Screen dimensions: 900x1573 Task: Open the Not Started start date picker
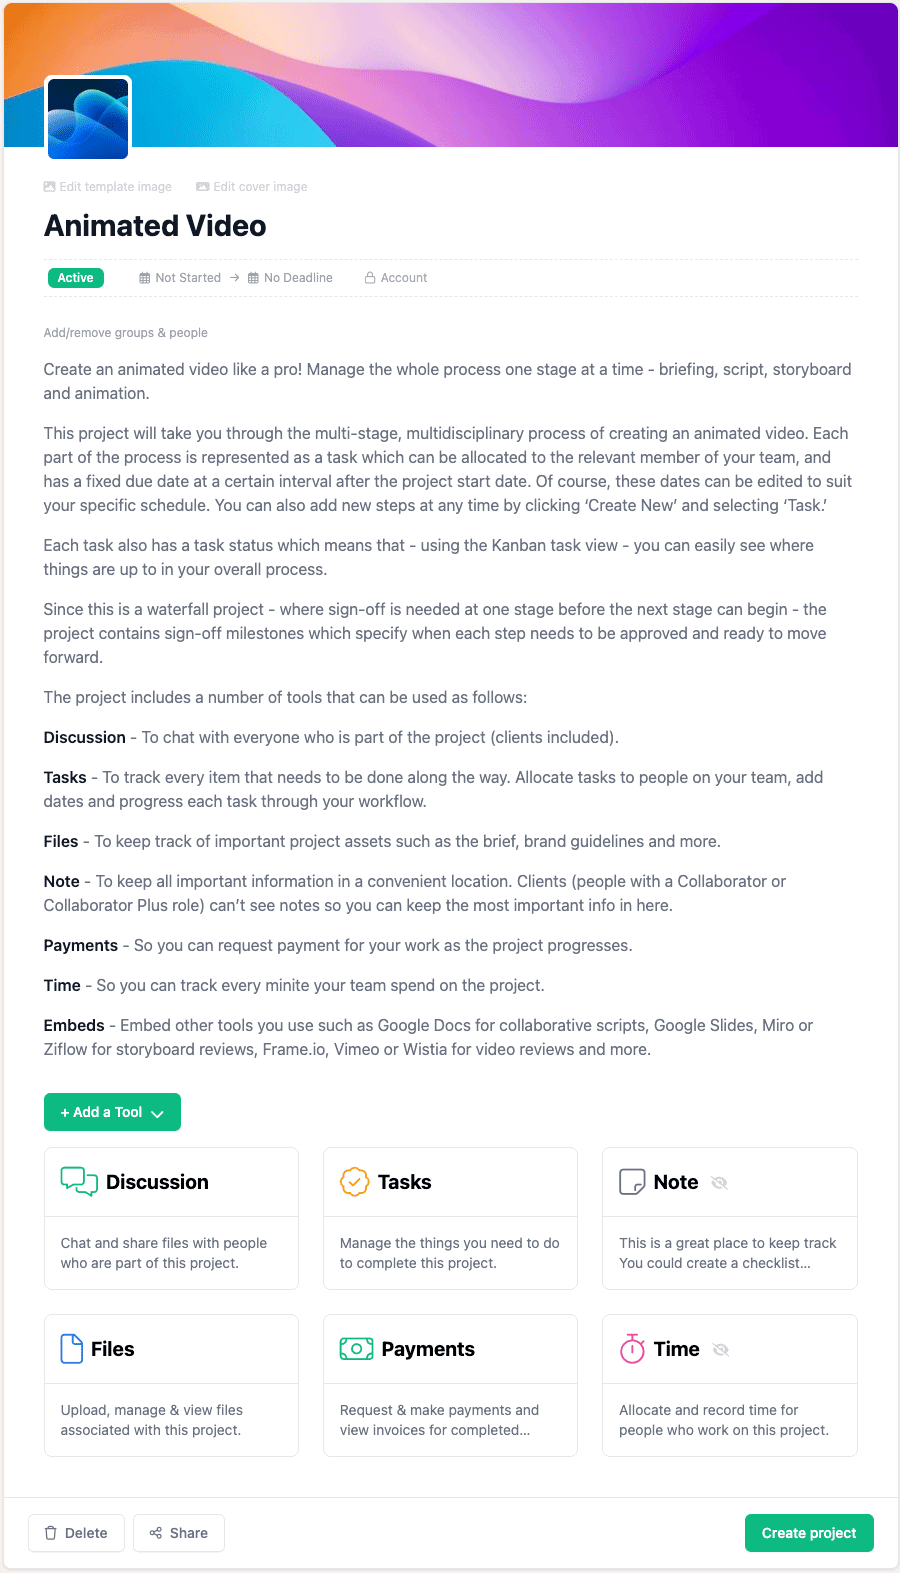pos(180,278)
